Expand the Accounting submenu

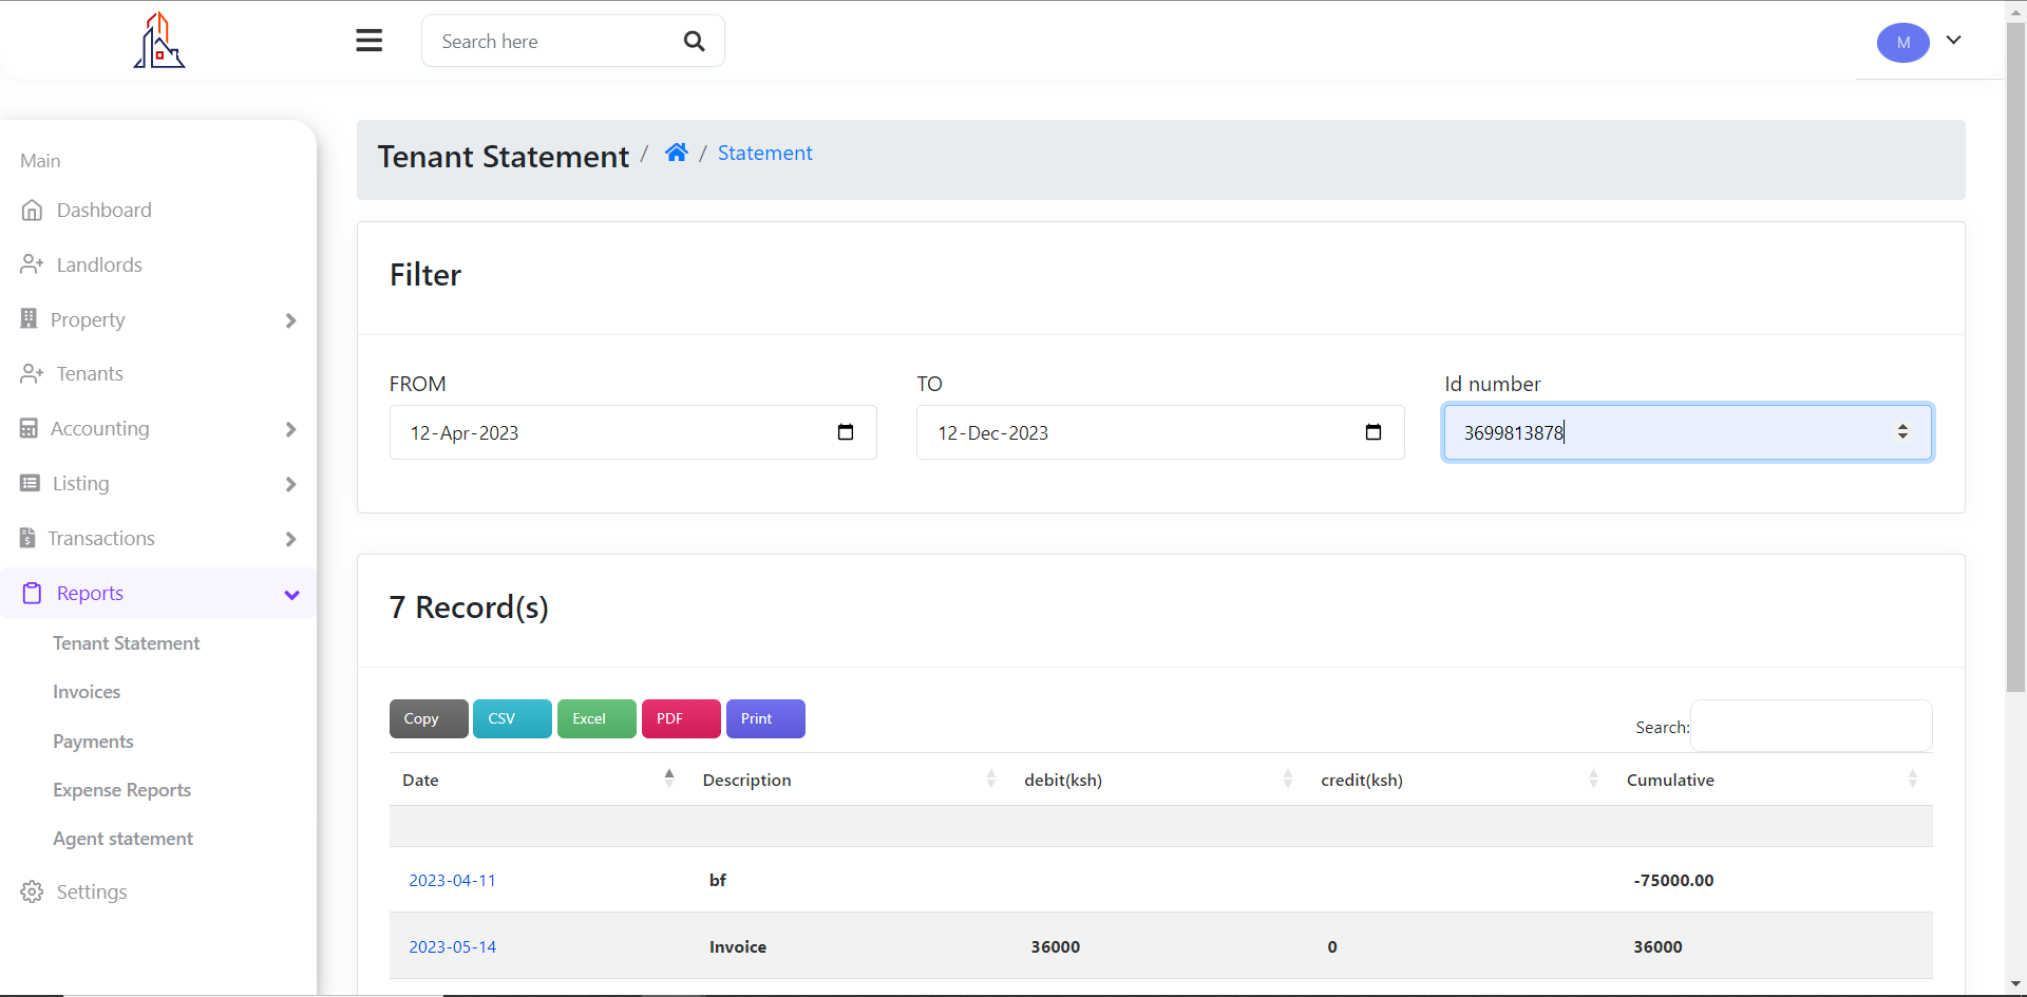tap(290, 430)
